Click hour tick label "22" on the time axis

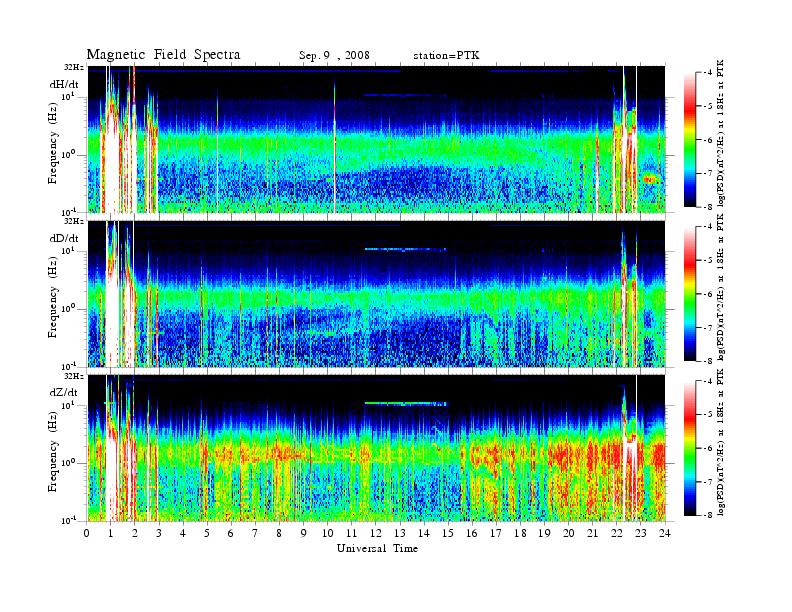(617, 533)
